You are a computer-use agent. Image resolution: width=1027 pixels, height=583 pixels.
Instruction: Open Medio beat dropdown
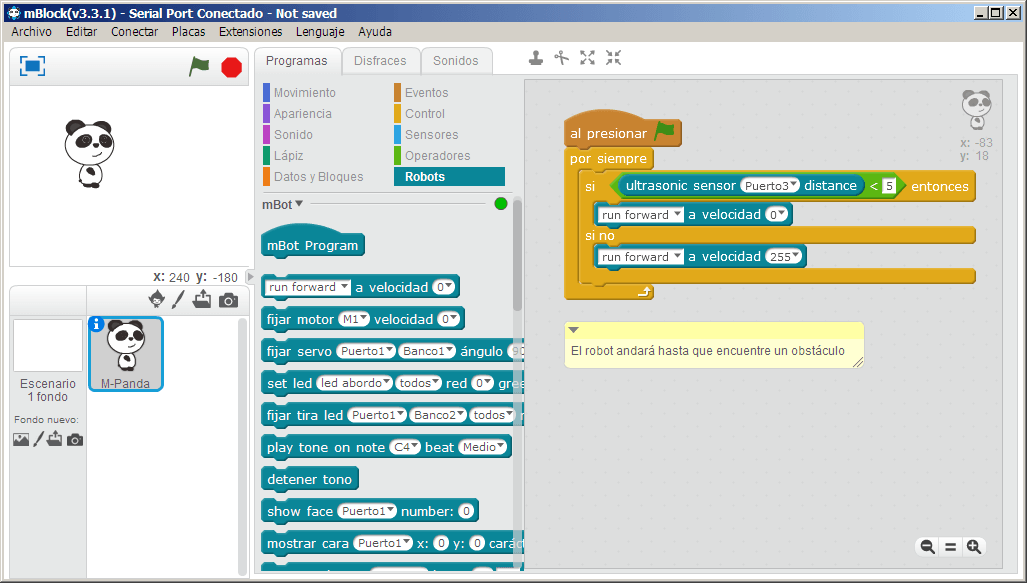(483, 447)
